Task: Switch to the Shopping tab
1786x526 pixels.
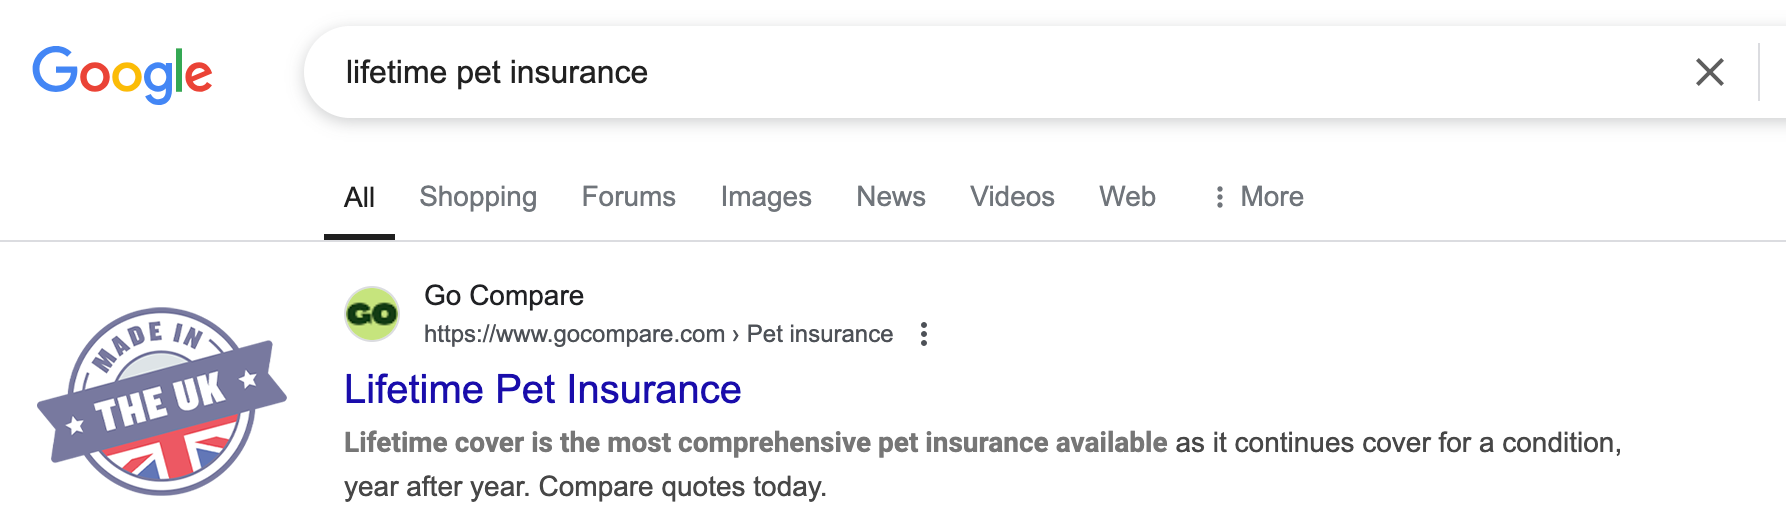Action: [478, 197]
